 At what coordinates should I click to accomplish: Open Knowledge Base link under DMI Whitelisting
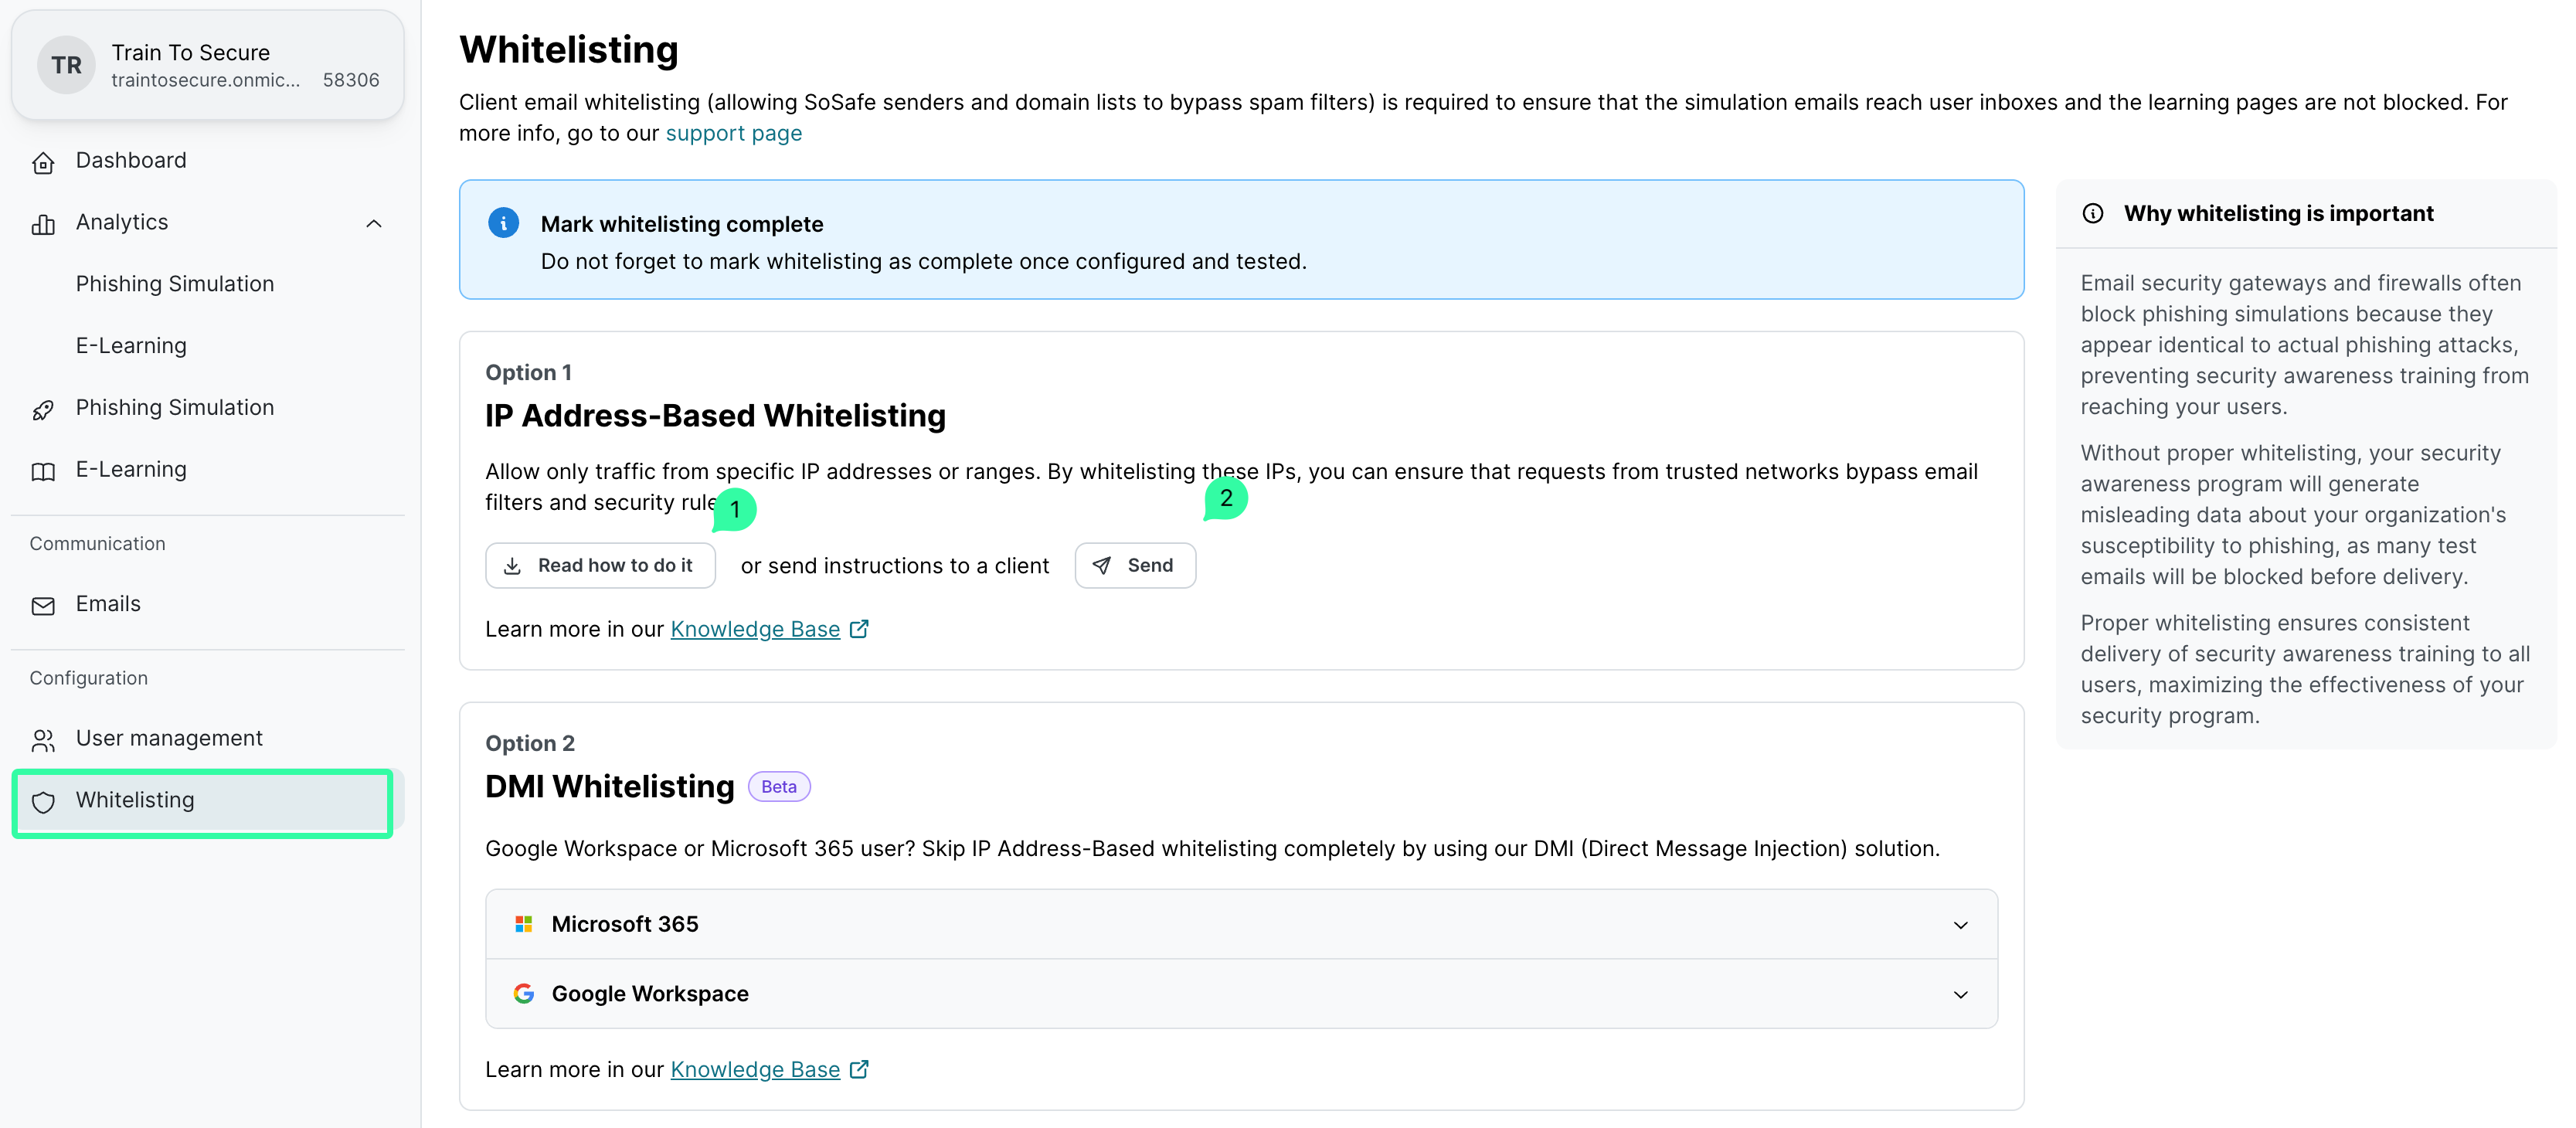tap(755, 1069)
